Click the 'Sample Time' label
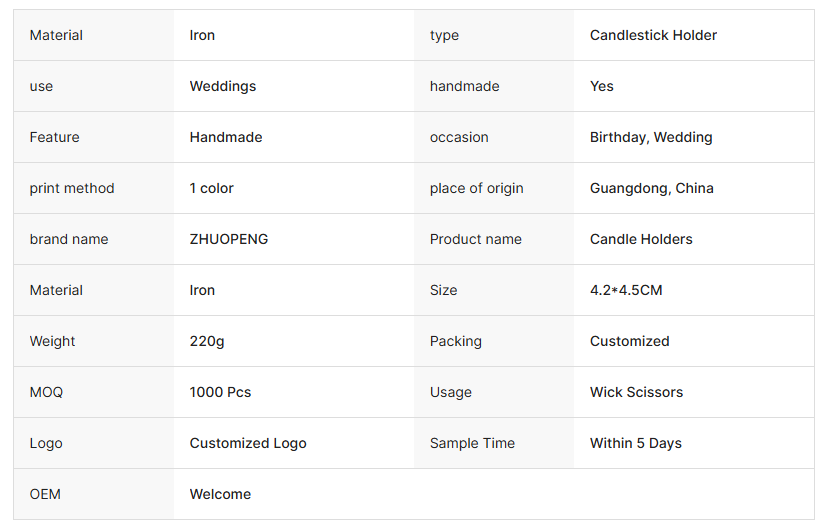This screenshot has width=829, height=531. pos(472,443)
